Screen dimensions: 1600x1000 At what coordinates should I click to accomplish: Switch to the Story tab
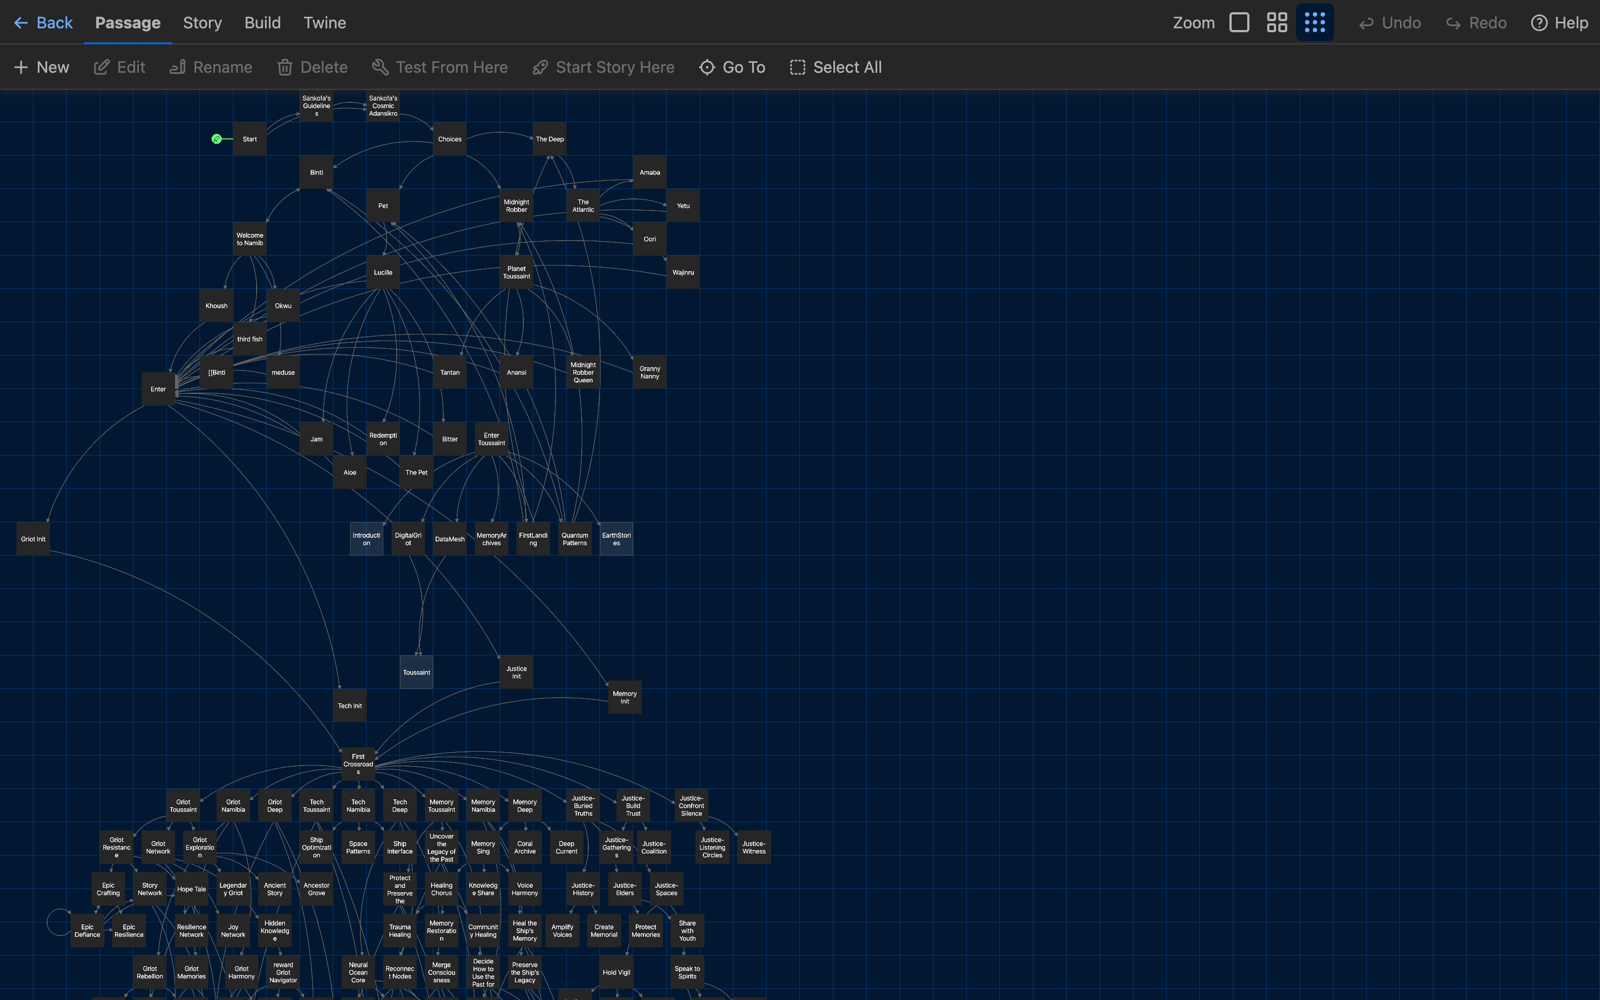[x=202, y=22]
